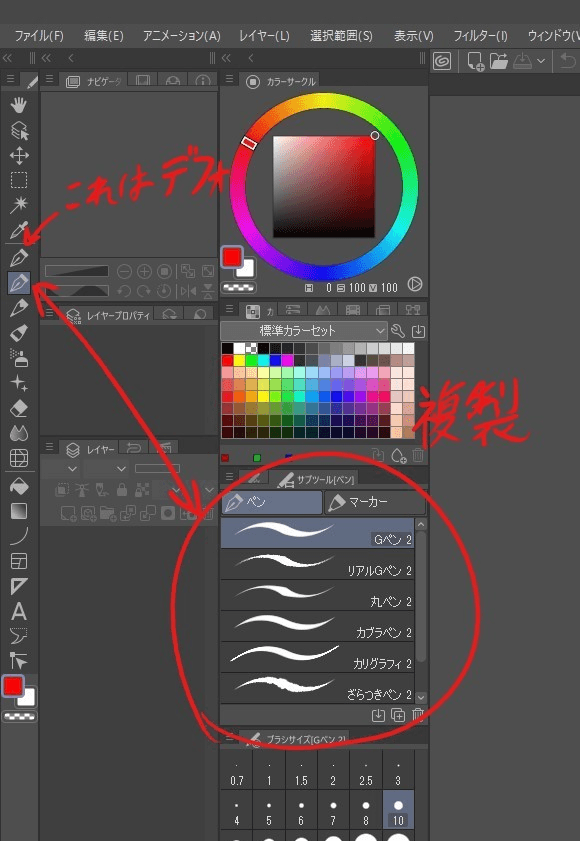Select the highlighted duplicated Pen tool
Viewport: 580px width, 841px height.
[19, 283]
